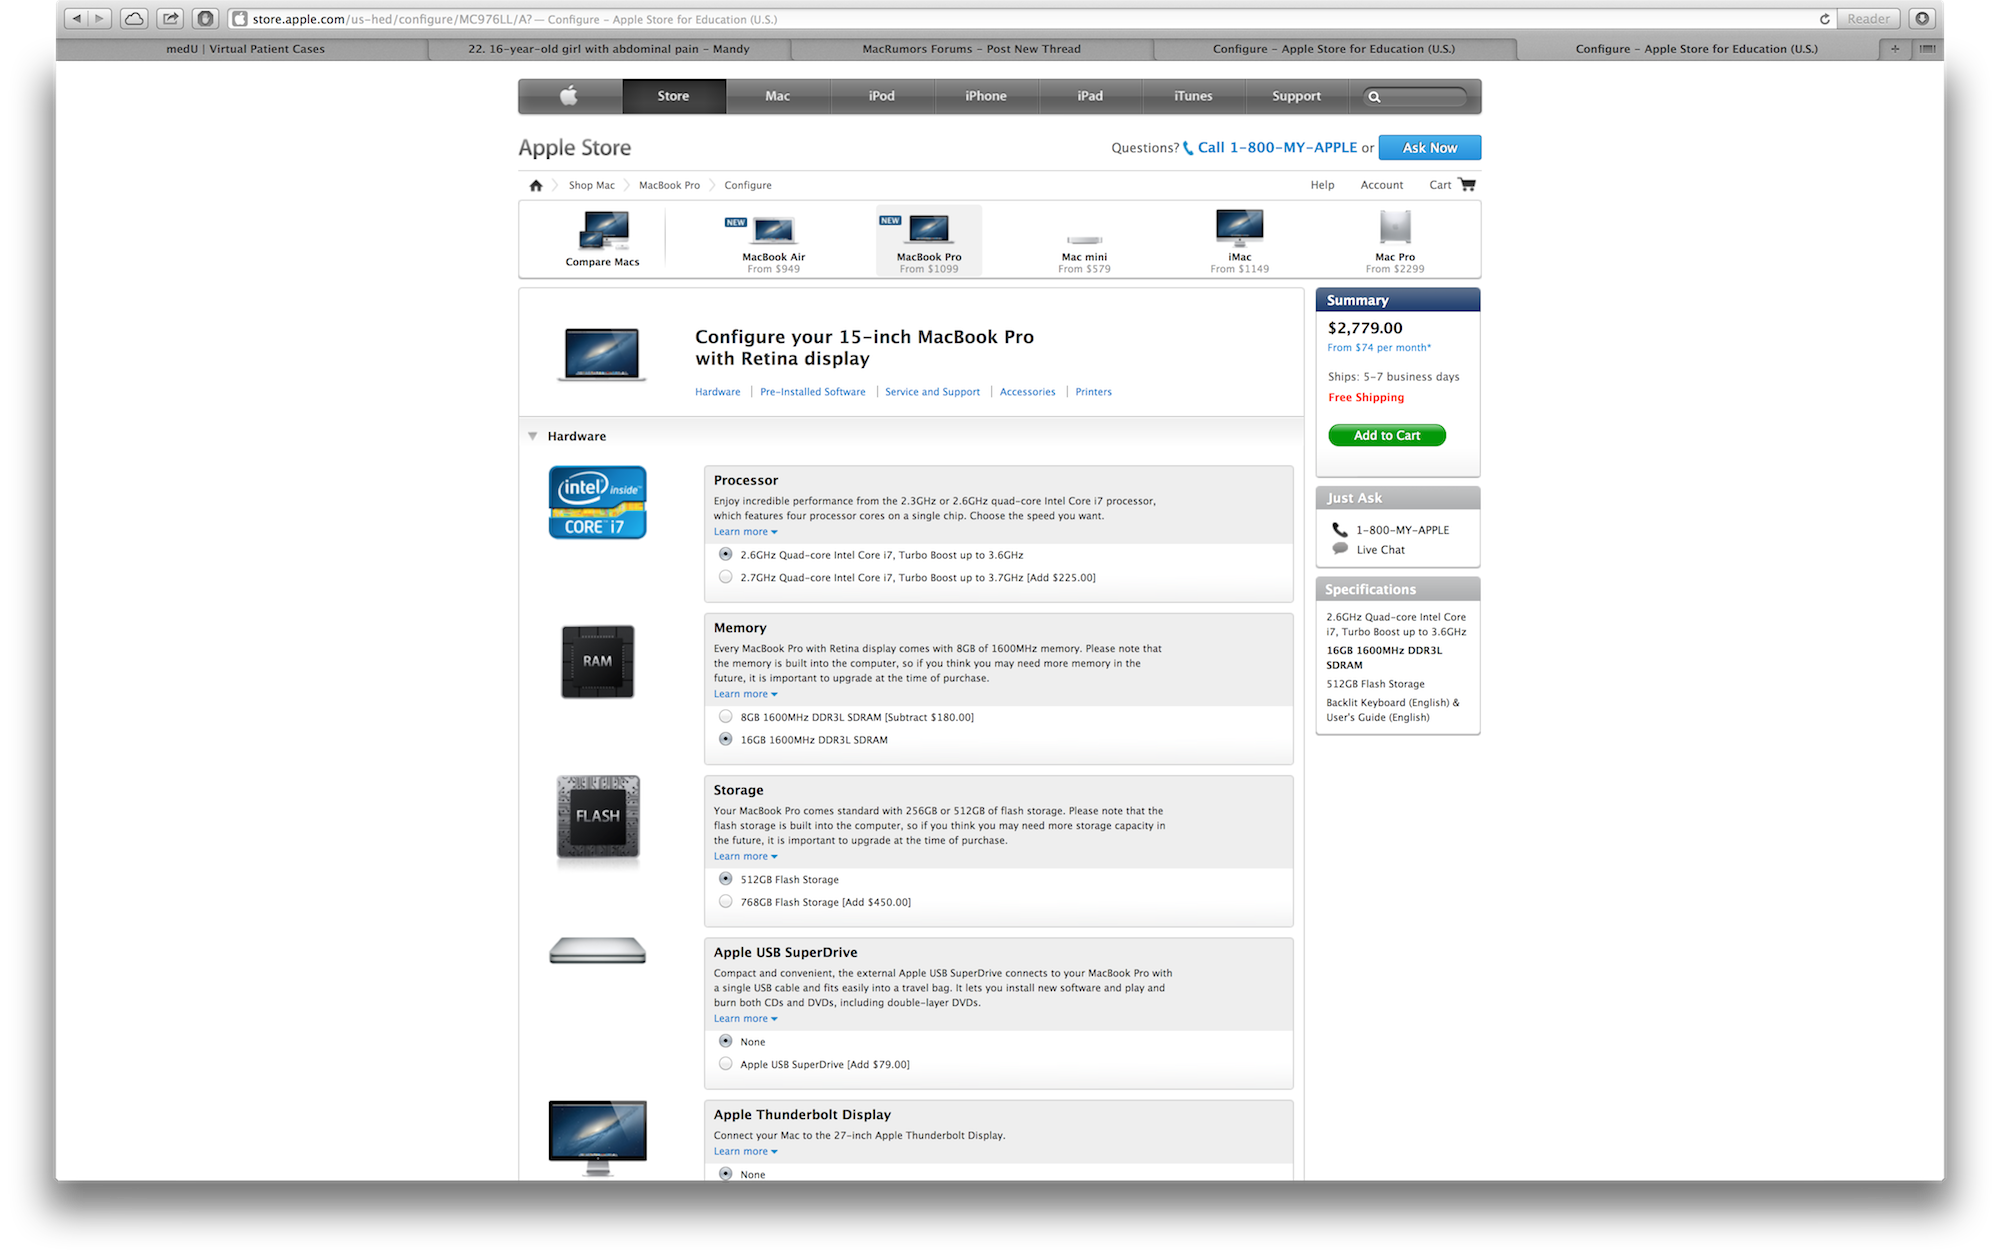
Task: Open the Support navigation tab
Action: point(1297,96)
